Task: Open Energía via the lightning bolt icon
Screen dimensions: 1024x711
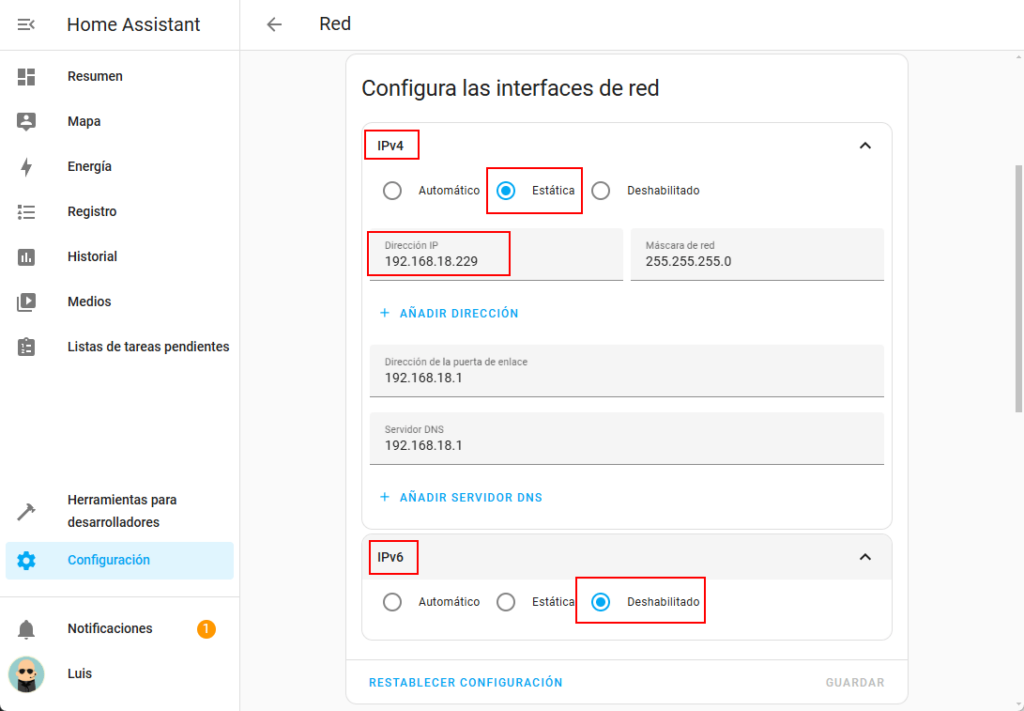Action: (x=26, y=167)
